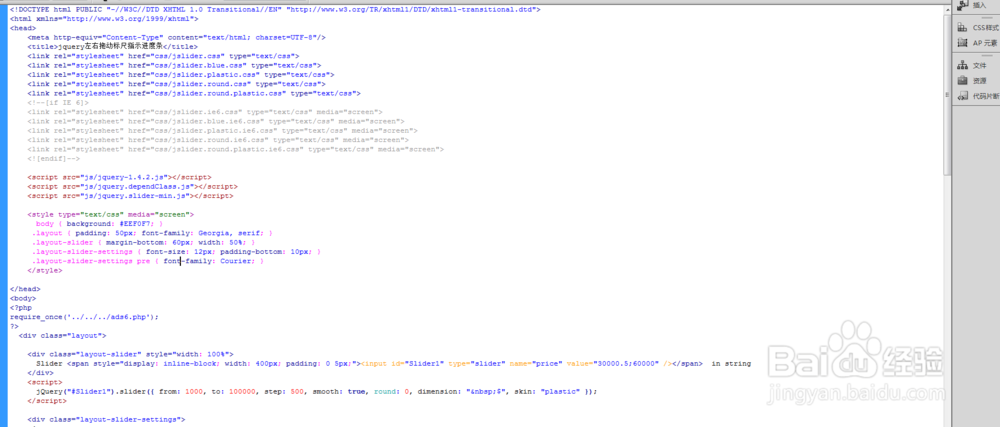Click the code view scroll-up arrow
1000x427 pixels.
947,8
